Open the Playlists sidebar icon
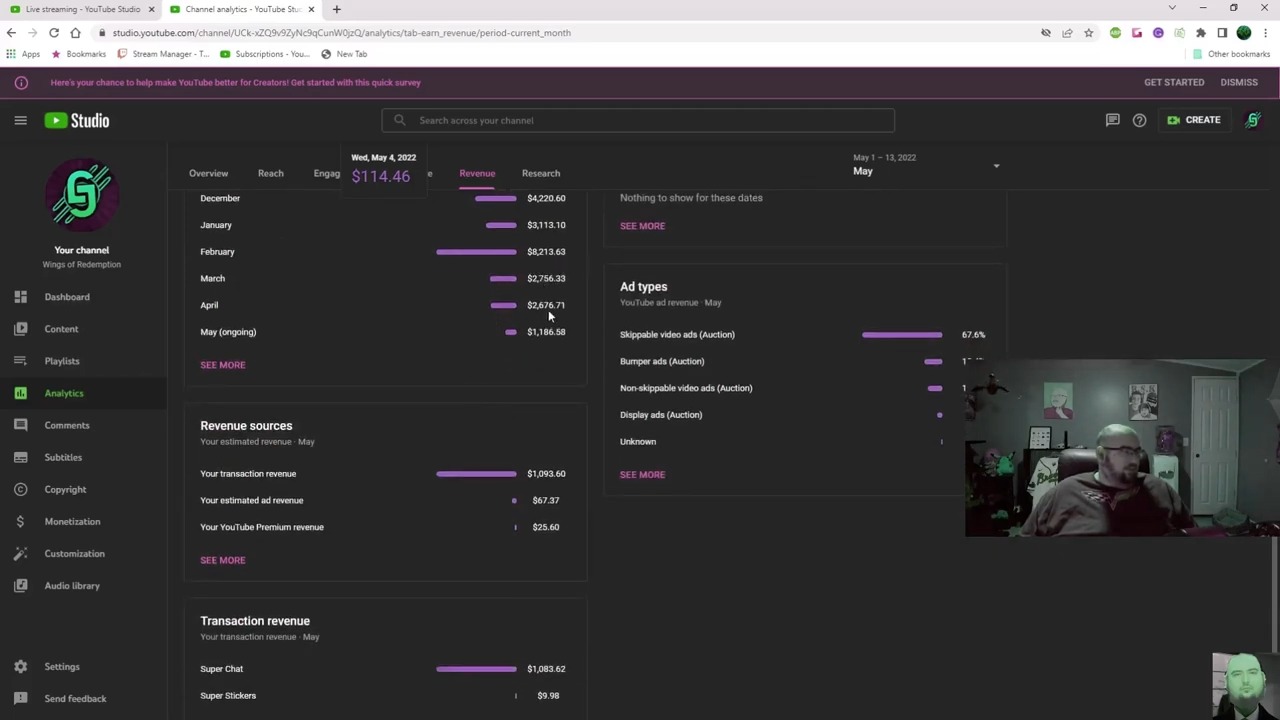The width and height of the screenshot is (1280, 720). [x=20, y=361]
